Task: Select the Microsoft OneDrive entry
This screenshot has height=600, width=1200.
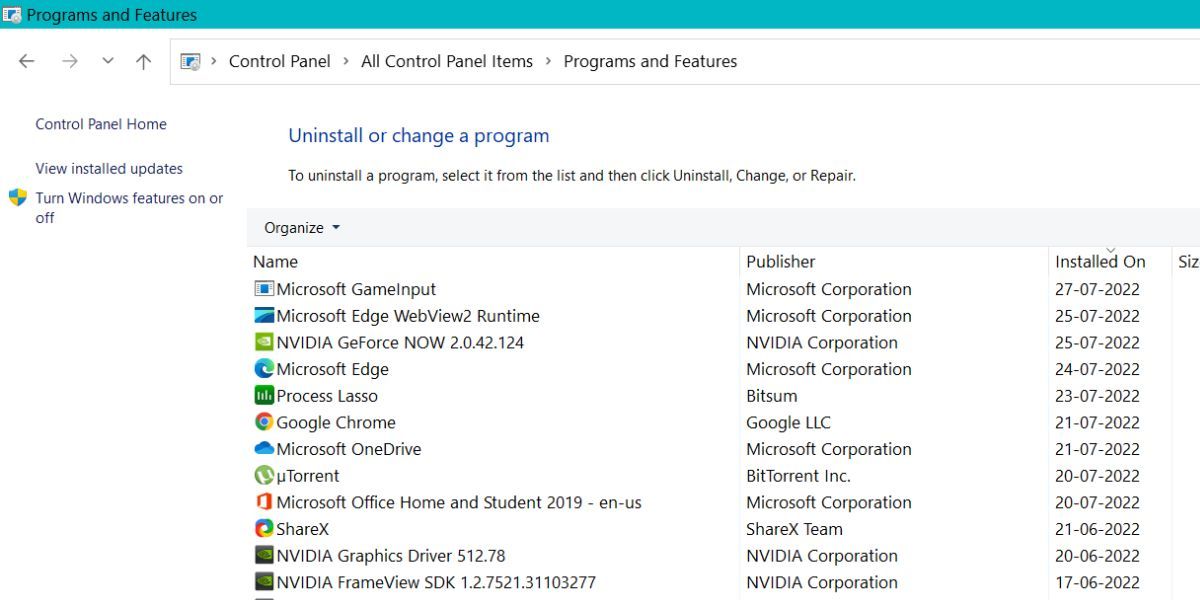Action: [349, 449]
